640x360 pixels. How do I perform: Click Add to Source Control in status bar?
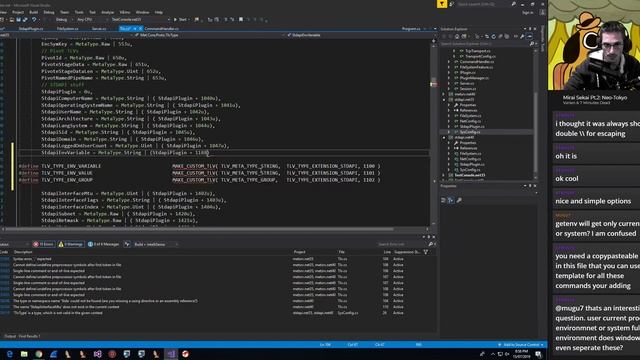[521, 345]
